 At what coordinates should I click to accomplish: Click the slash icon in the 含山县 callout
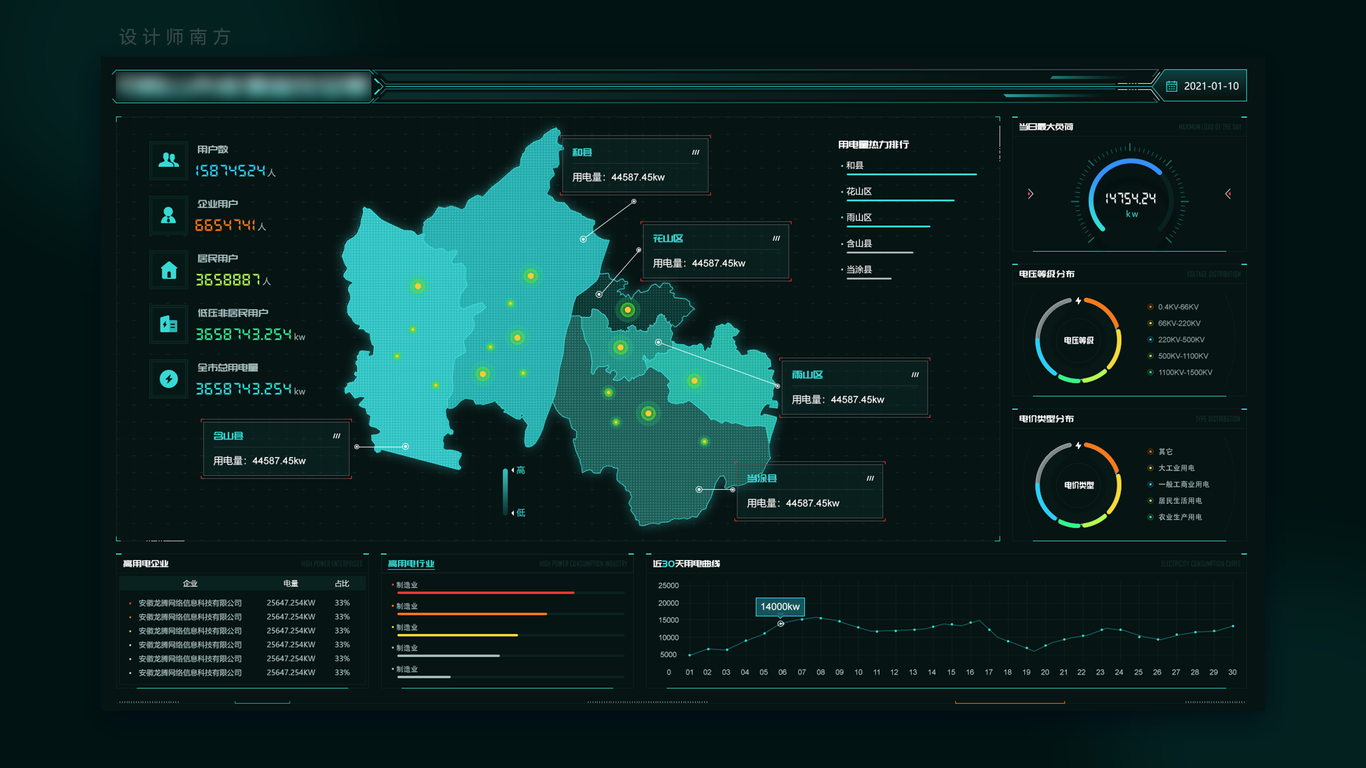click(337, 436)
